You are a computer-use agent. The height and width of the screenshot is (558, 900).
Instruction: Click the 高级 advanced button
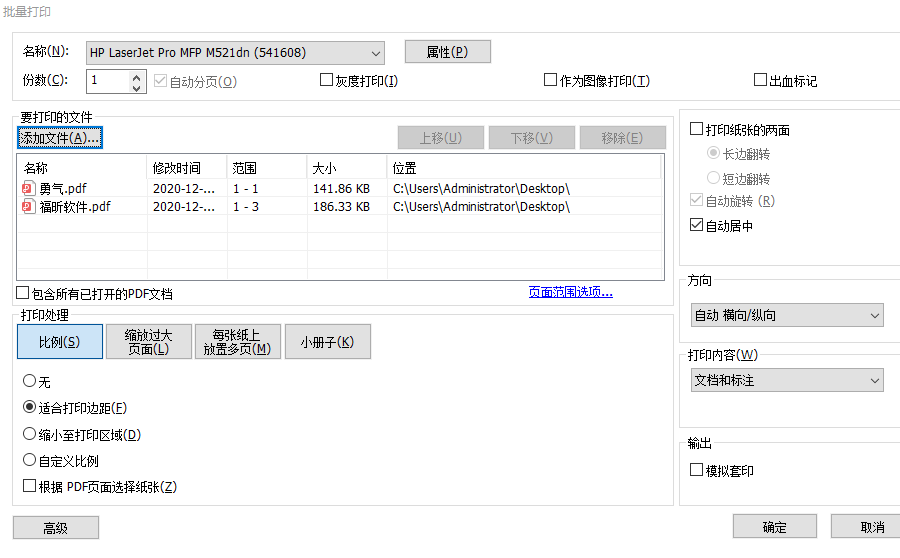[56, 528]
